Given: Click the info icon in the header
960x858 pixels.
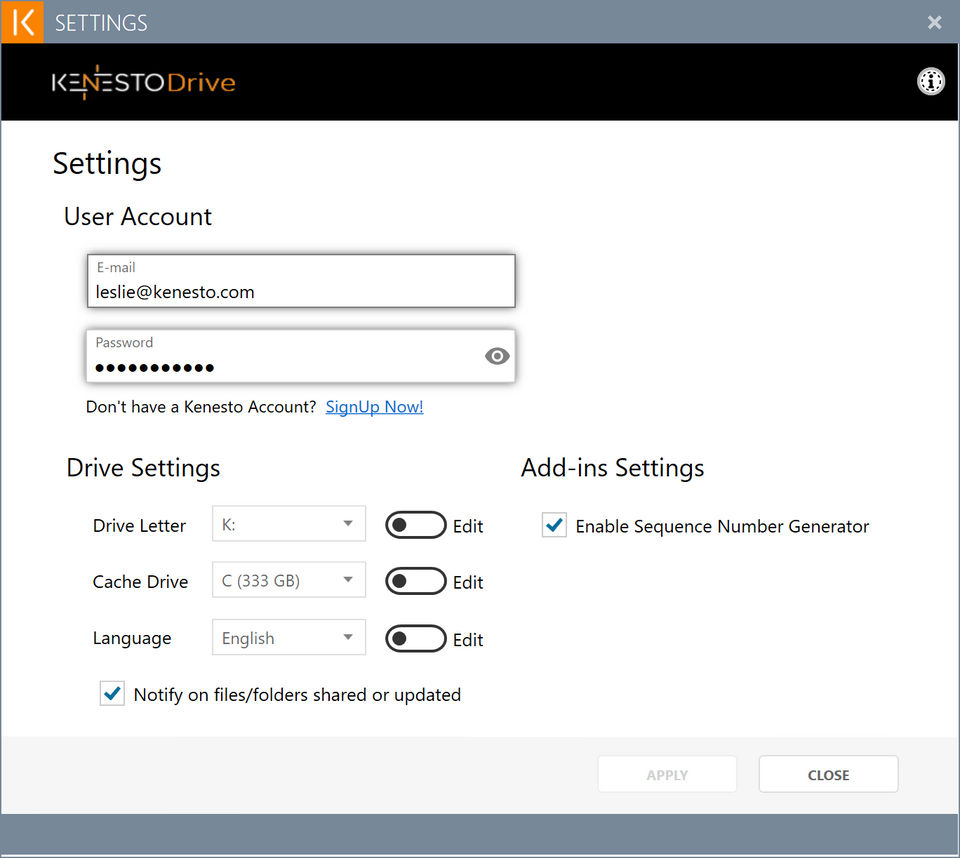Looking at the screenshot, I should (x=930, y=81).
